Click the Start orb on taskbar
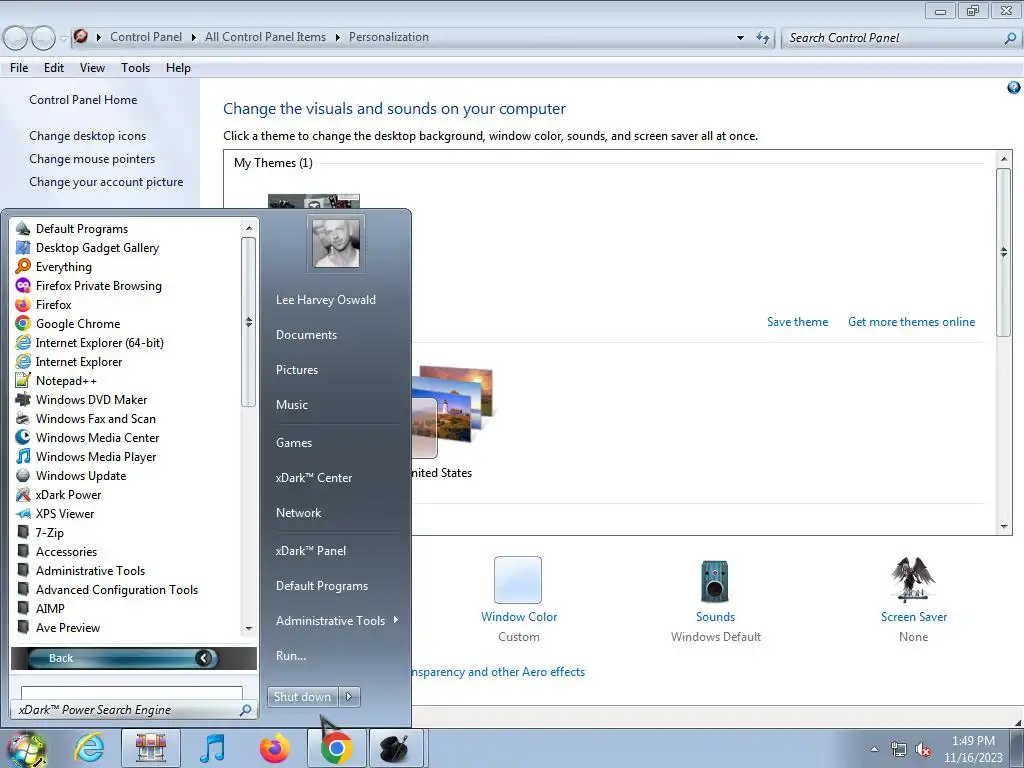Image resolution: width=1024 pixels, height=768 pixels. click(x=26, y=749)
